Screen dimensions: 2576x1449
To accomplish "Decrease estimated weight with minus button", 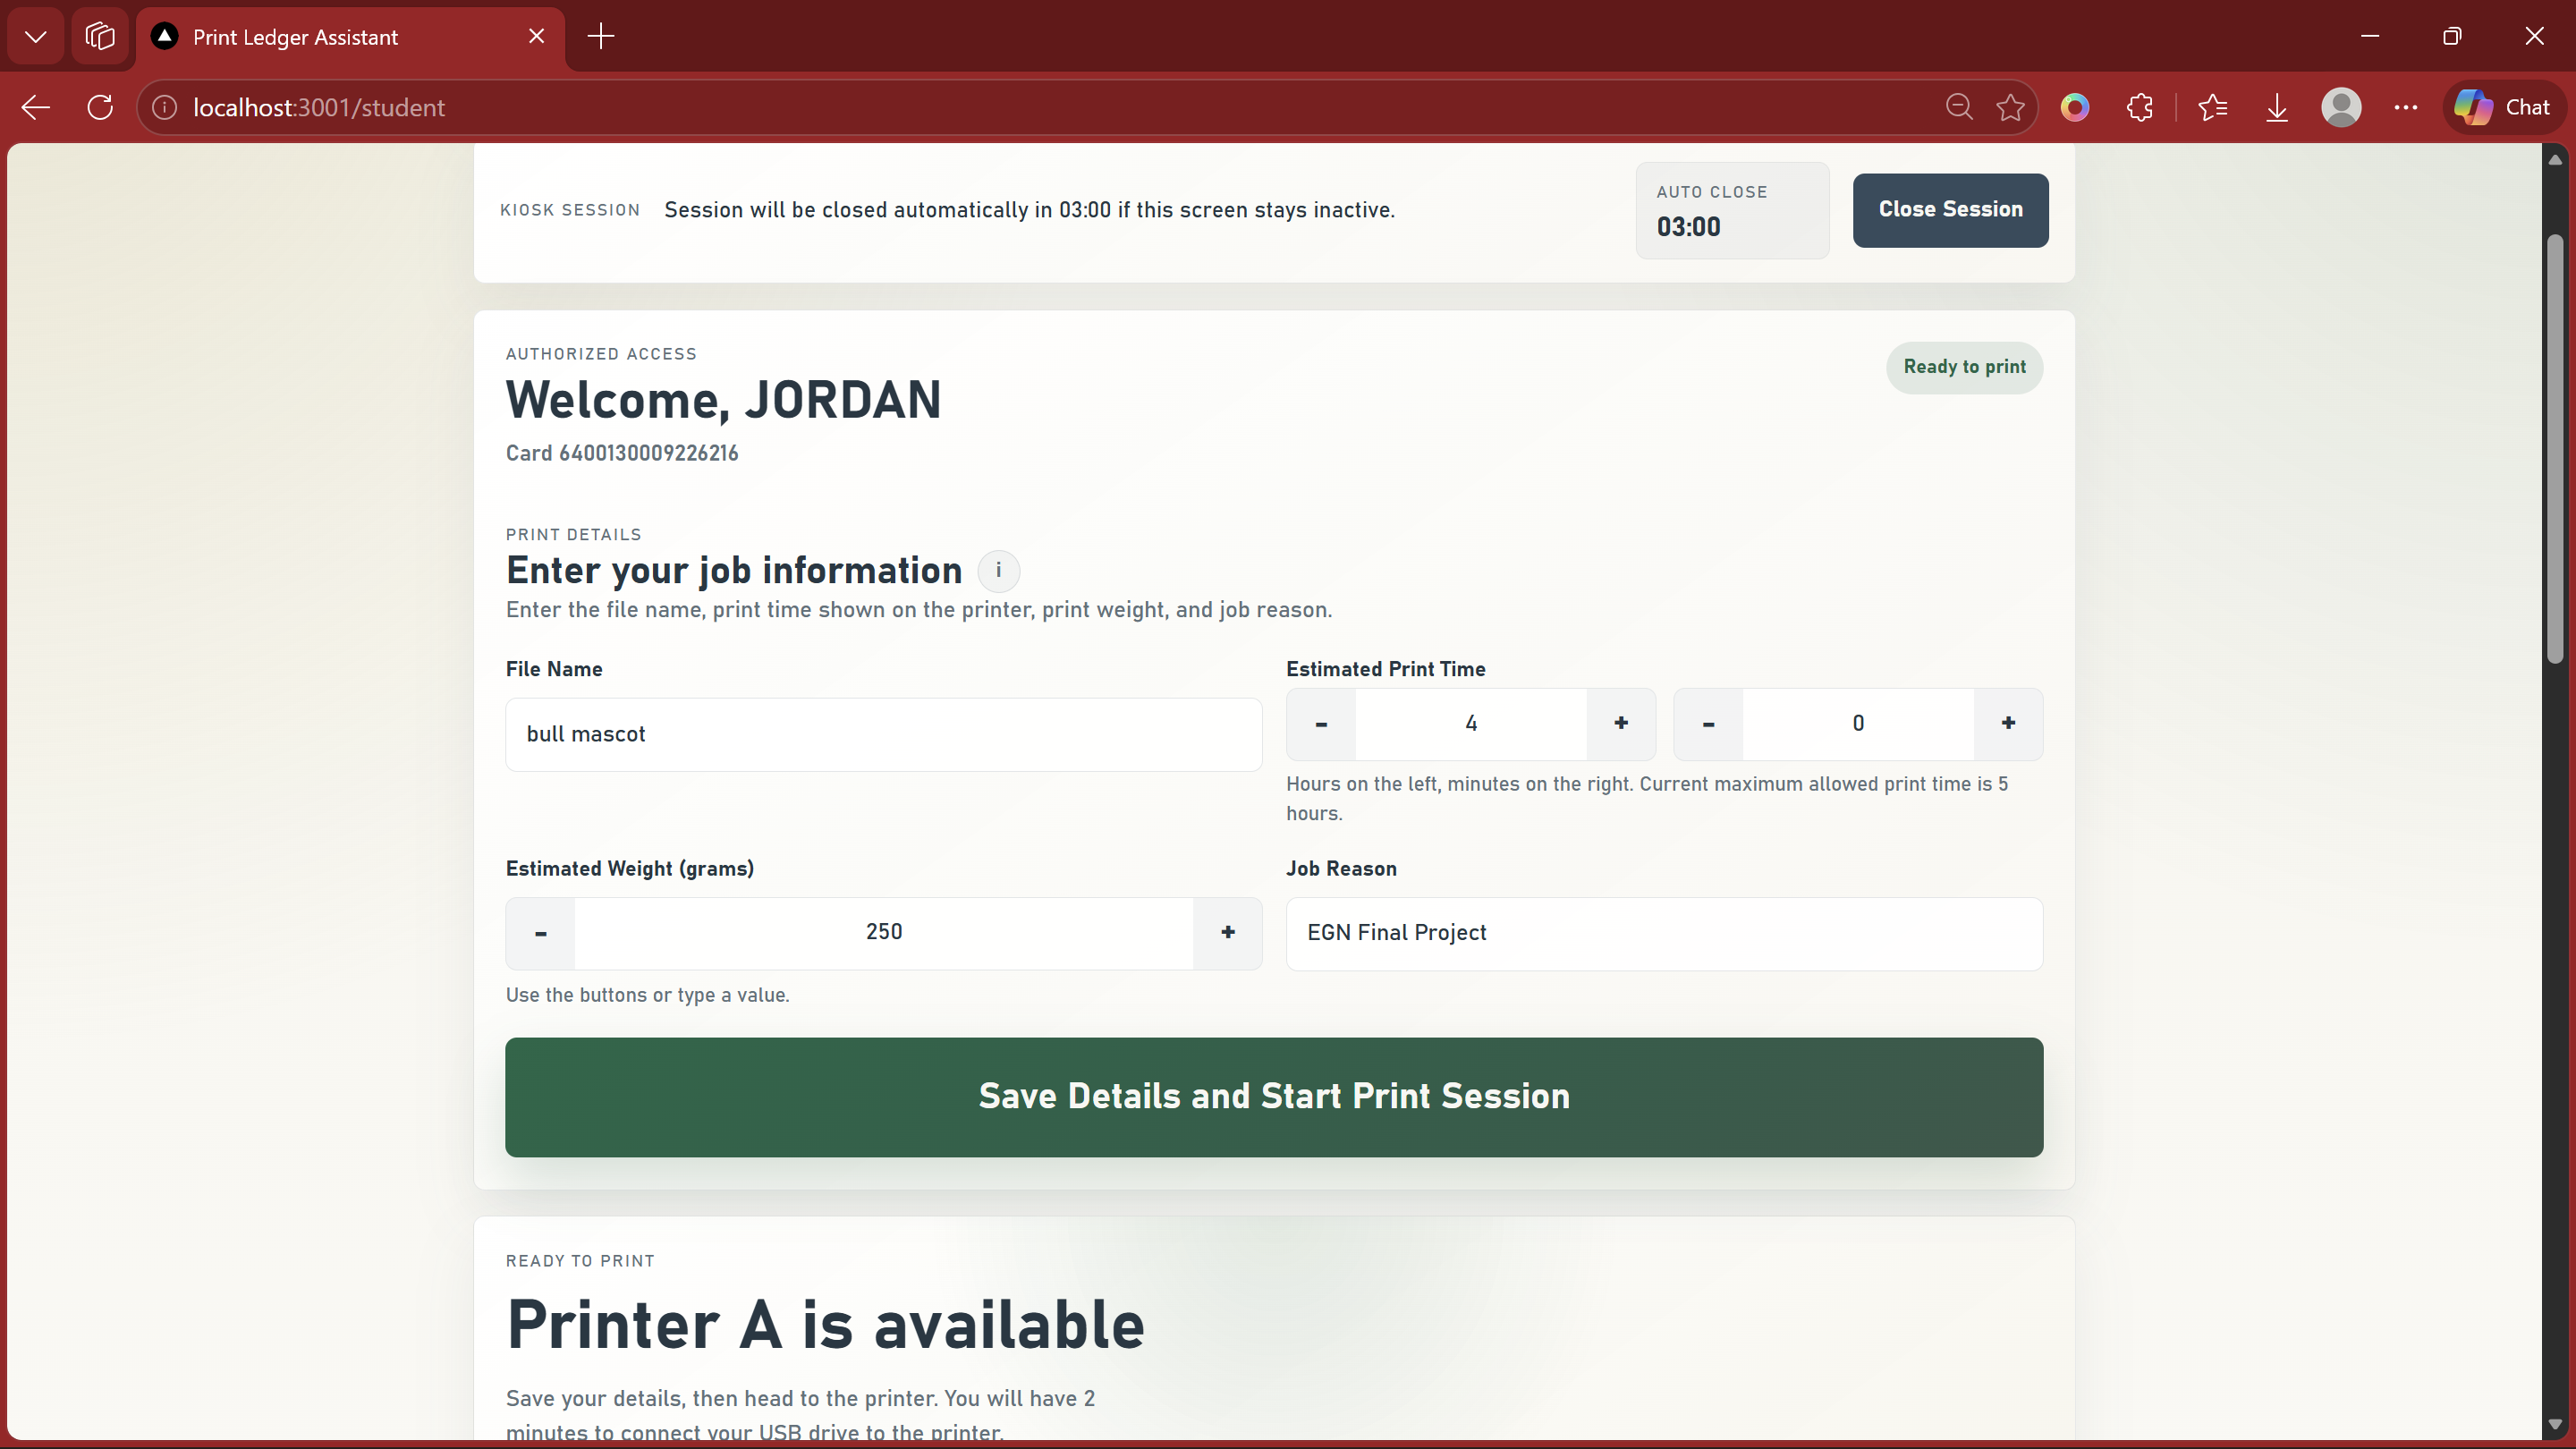I will click(541, 932).
